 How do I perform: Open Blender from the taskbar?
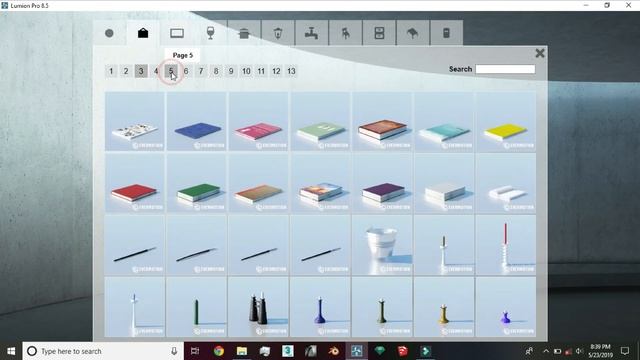pyautogui.click(x=334, y=351)
